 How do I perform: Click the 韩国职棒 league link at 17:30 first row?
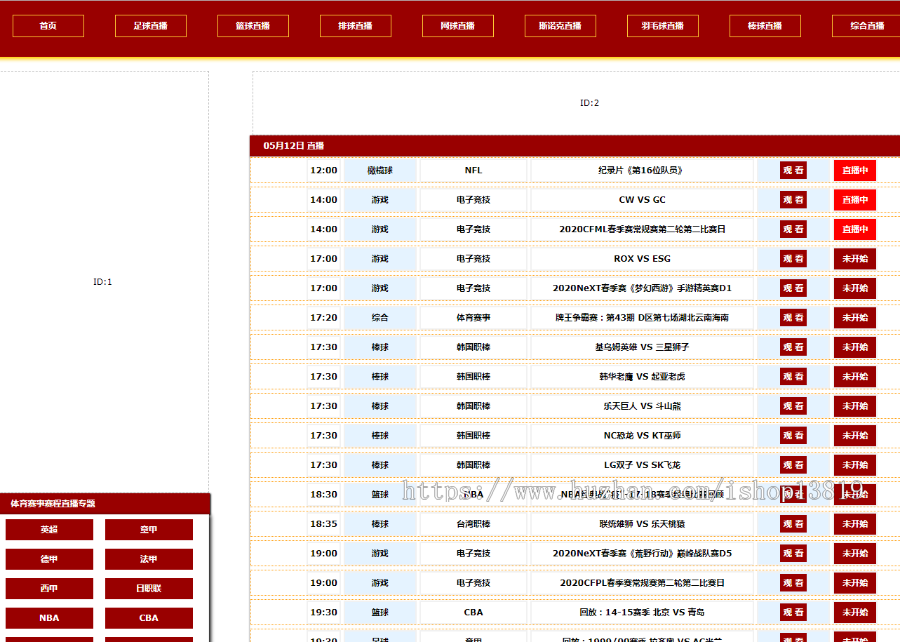tap(473, 347)
